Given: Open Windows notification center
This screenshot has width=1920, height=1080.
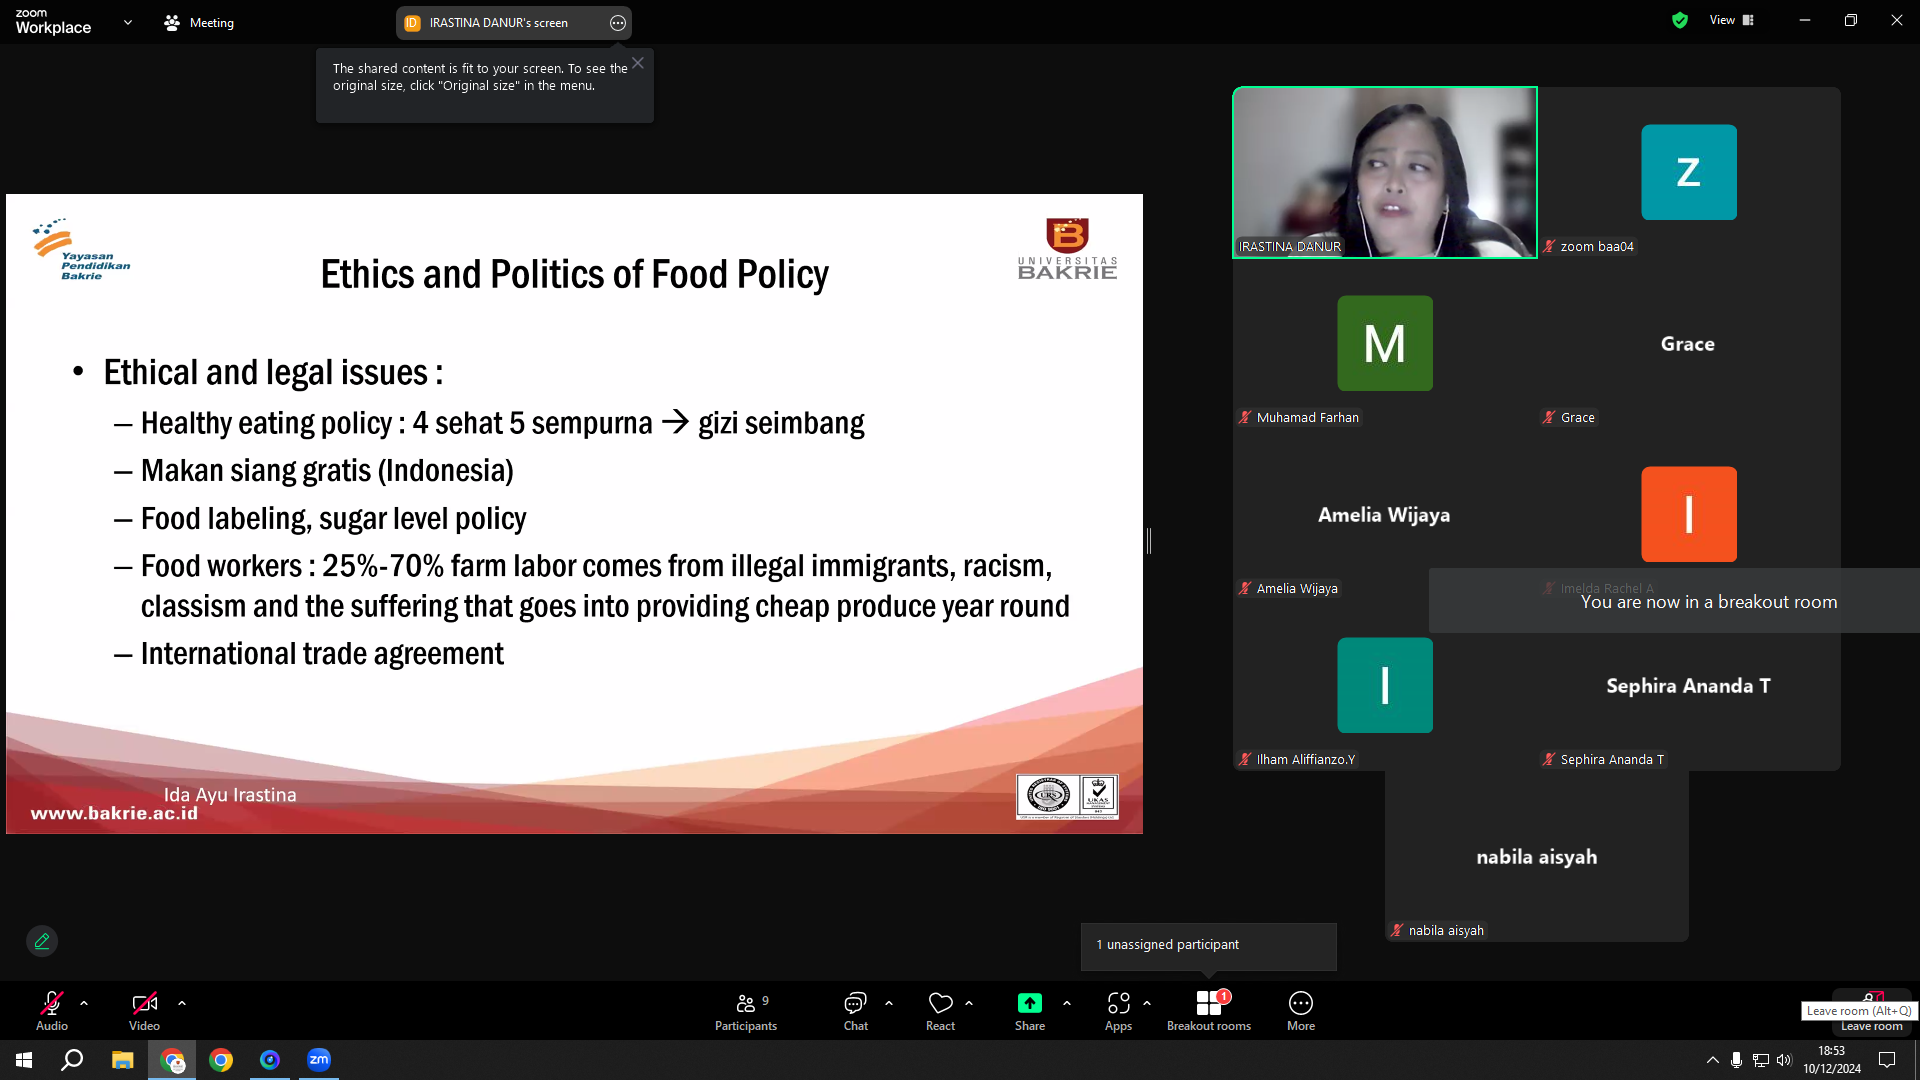Looking at the screenshot, I should 1887,1060.
